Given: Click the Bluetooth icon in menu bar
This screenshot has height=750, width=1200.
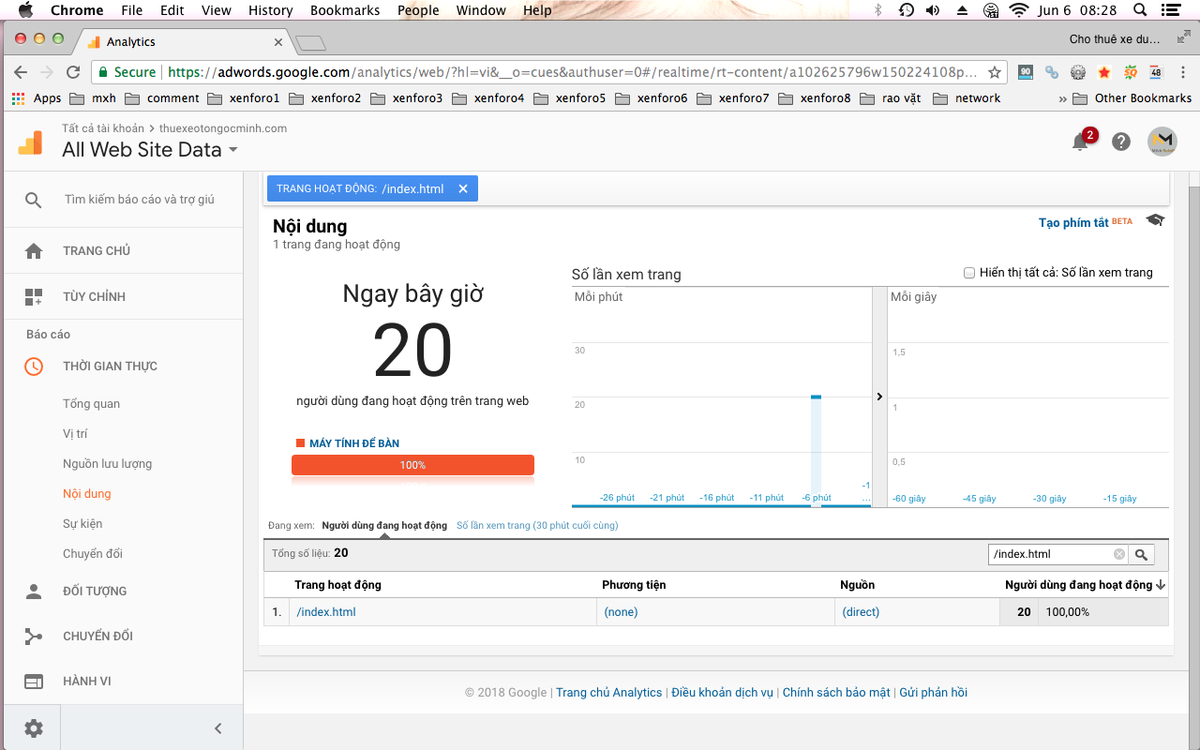Looking at the screenshot, I should point(878,10).
